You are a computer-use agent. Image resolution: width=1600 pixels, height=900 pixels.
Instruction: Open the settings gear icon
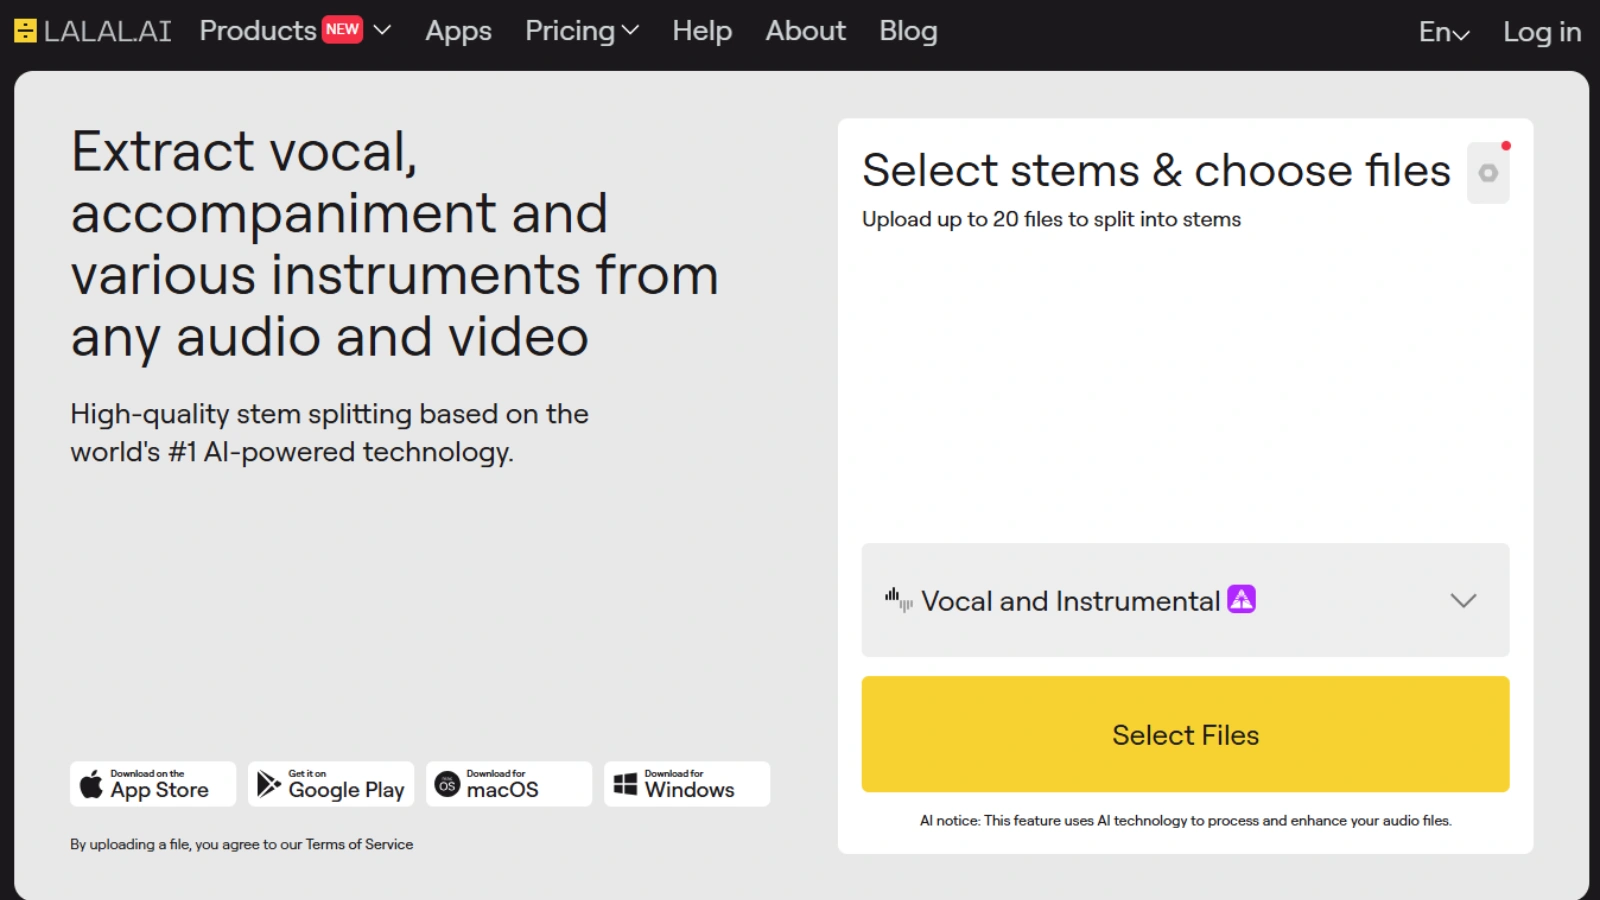pyautogui.click(x=1488, y=173)
